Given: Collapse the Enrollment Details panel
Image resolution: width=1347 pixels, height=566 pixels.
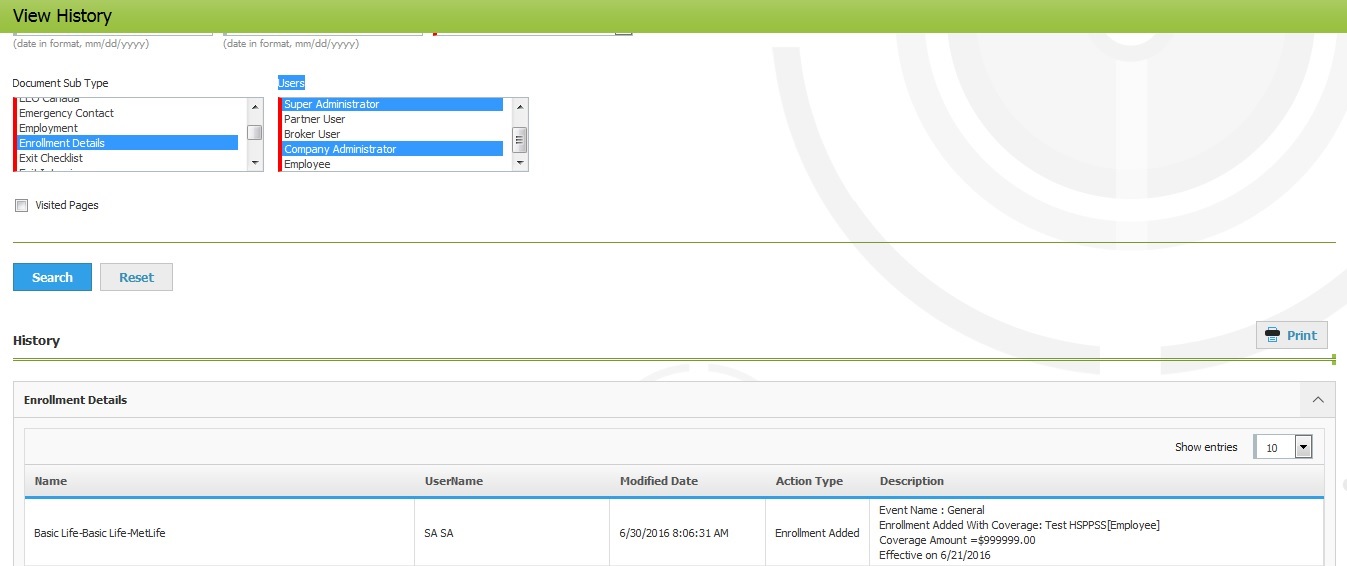Looking at the screenshot, I should [x=1317, y=400].
